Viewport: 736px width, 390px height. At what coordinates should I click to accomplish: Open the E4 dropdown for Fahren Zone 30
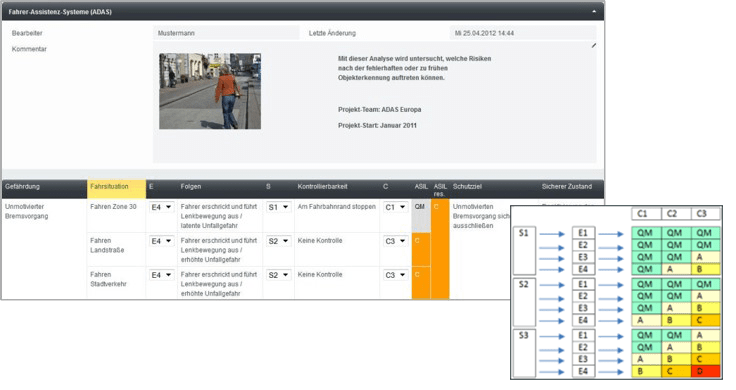pyautogui.click(x=161, y=207)
